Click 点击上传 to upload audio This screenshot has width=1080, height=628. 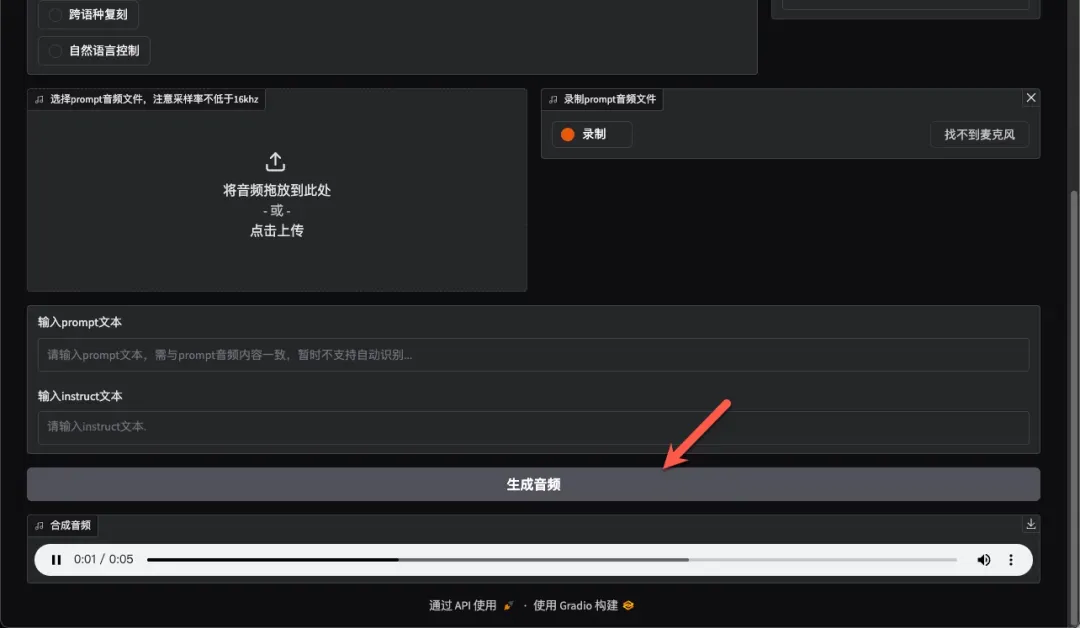276,230
